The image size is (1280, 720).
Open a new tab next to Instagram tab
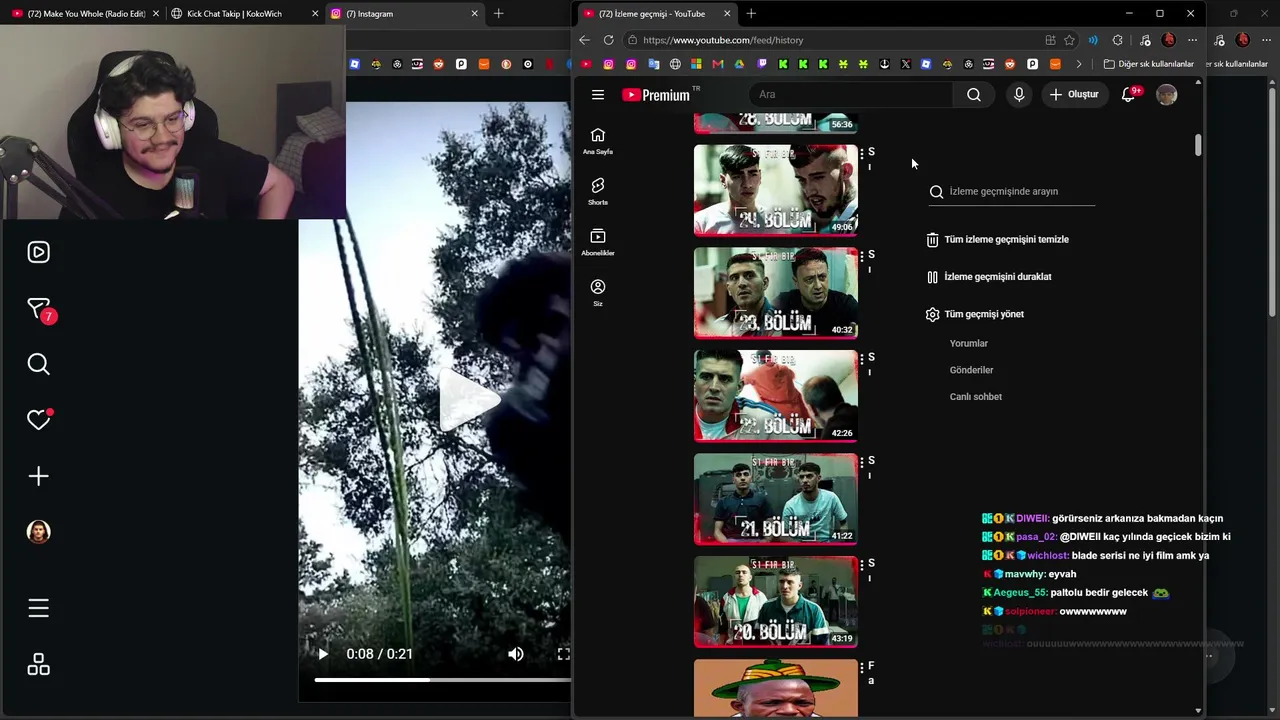[x=498, y=14]
